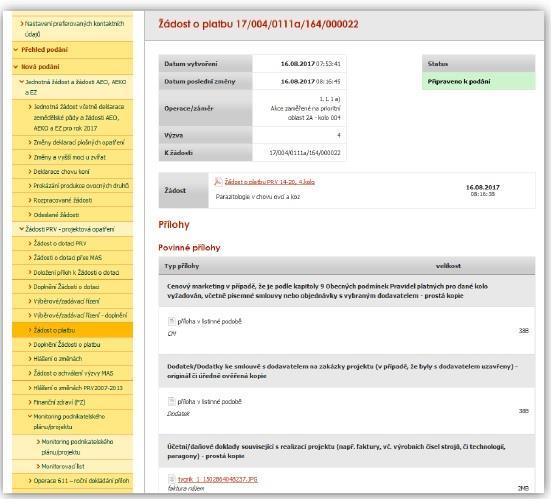Click the K žádosti value 17/004/0111a/164/000022
Screen dimensions: 551x499
[x=305, y=153]
